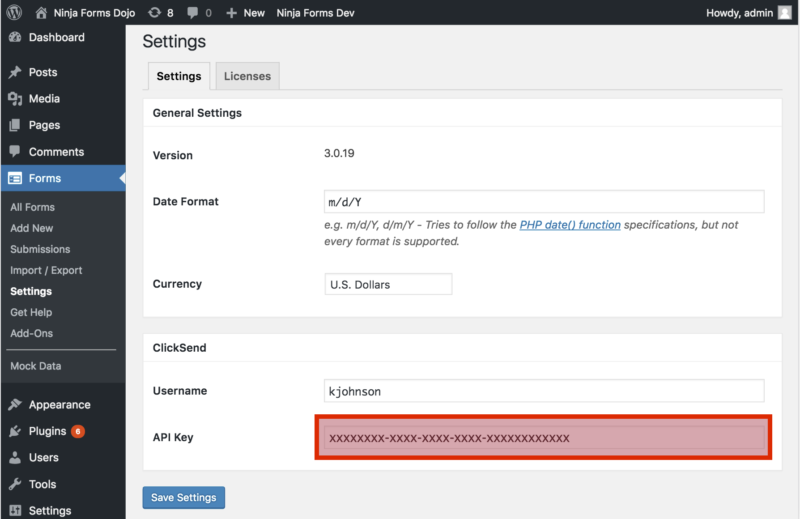
Task: Click the bottom Settings sliders icon
Action: (15, 510)
